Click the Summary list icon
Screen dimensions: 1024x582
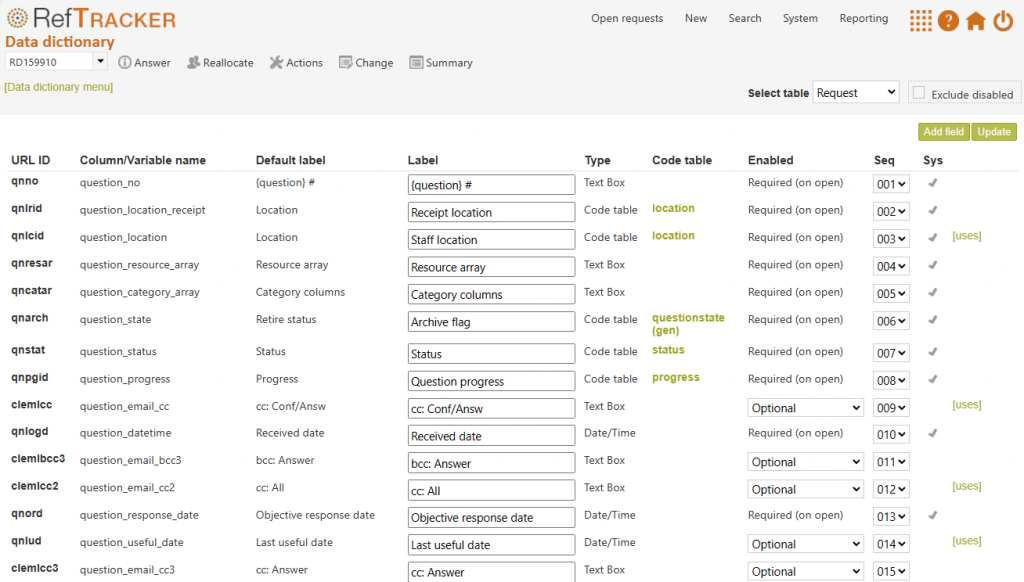[x=416, y=62]
